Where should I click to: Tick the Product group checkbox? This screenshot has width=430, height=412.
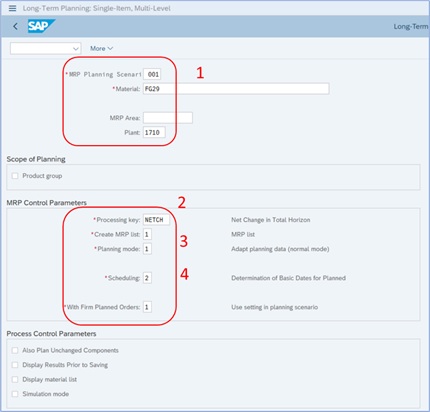pyautogui.click(x=15, y=176)
